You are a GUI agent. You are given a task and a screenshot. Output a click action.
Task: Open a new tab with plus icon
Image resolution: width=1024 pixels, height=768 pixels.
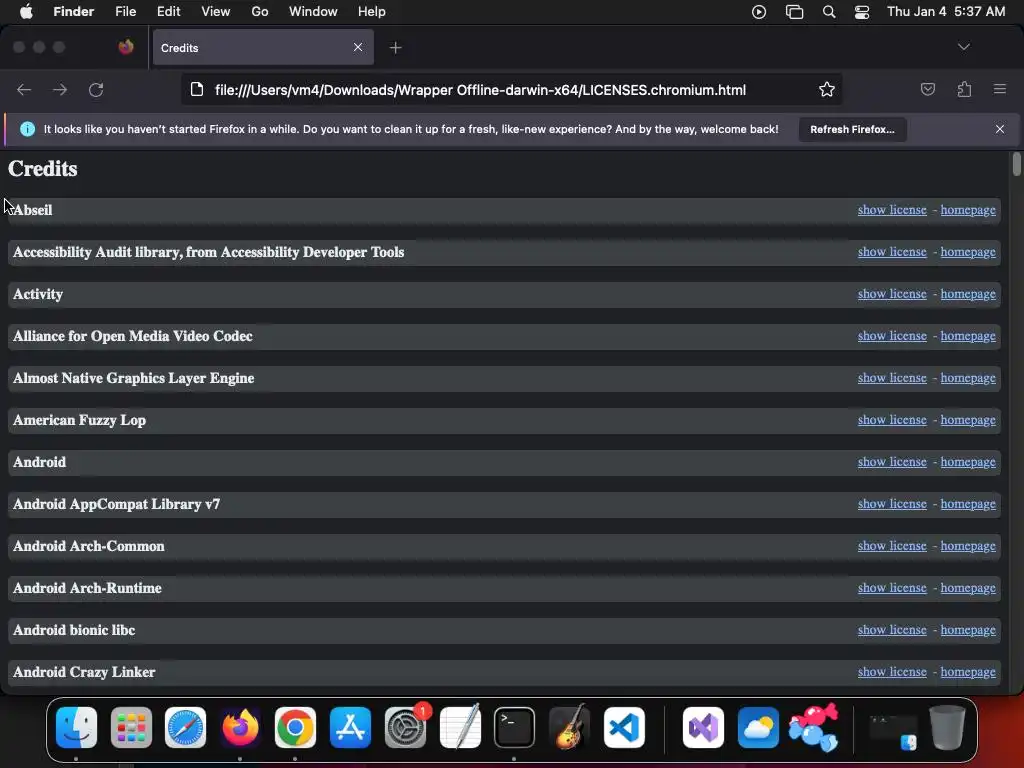[396, 48]
